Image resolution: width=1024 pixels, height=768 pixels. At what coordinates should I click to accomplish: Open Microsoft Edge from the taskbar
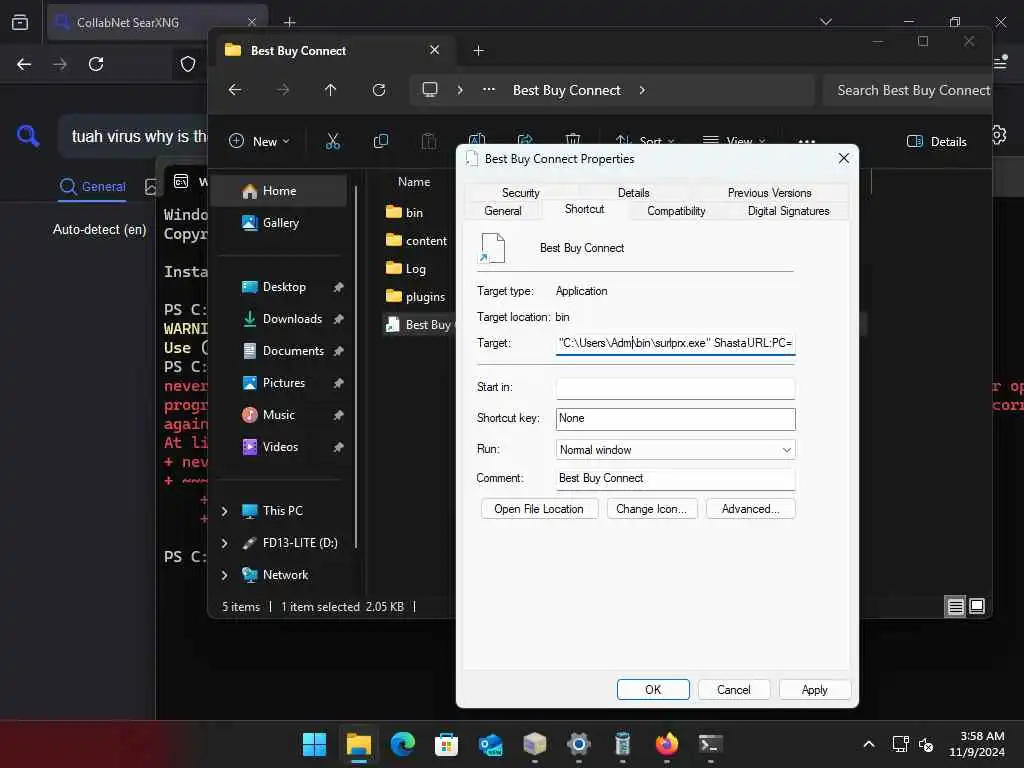(402, 744)
